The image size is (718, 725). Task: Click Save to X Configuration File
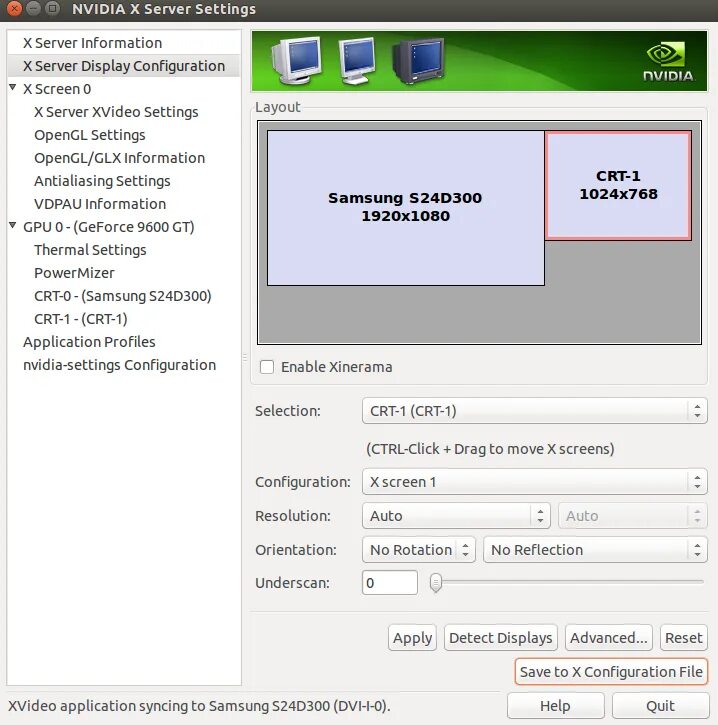[611, 672]
